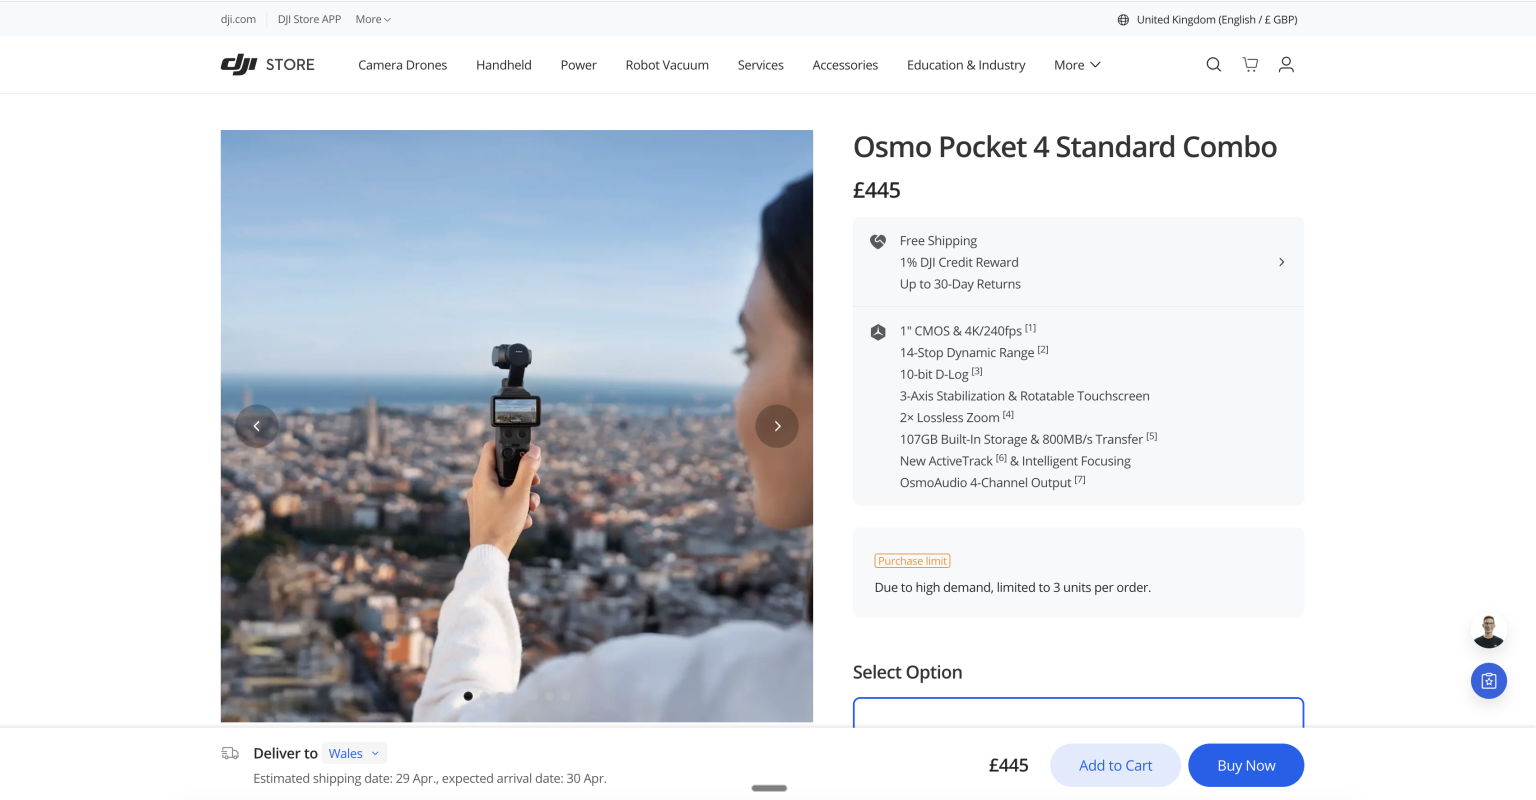
Task: Open the live chat agent avatar
Action: (x=1488, y=632)
